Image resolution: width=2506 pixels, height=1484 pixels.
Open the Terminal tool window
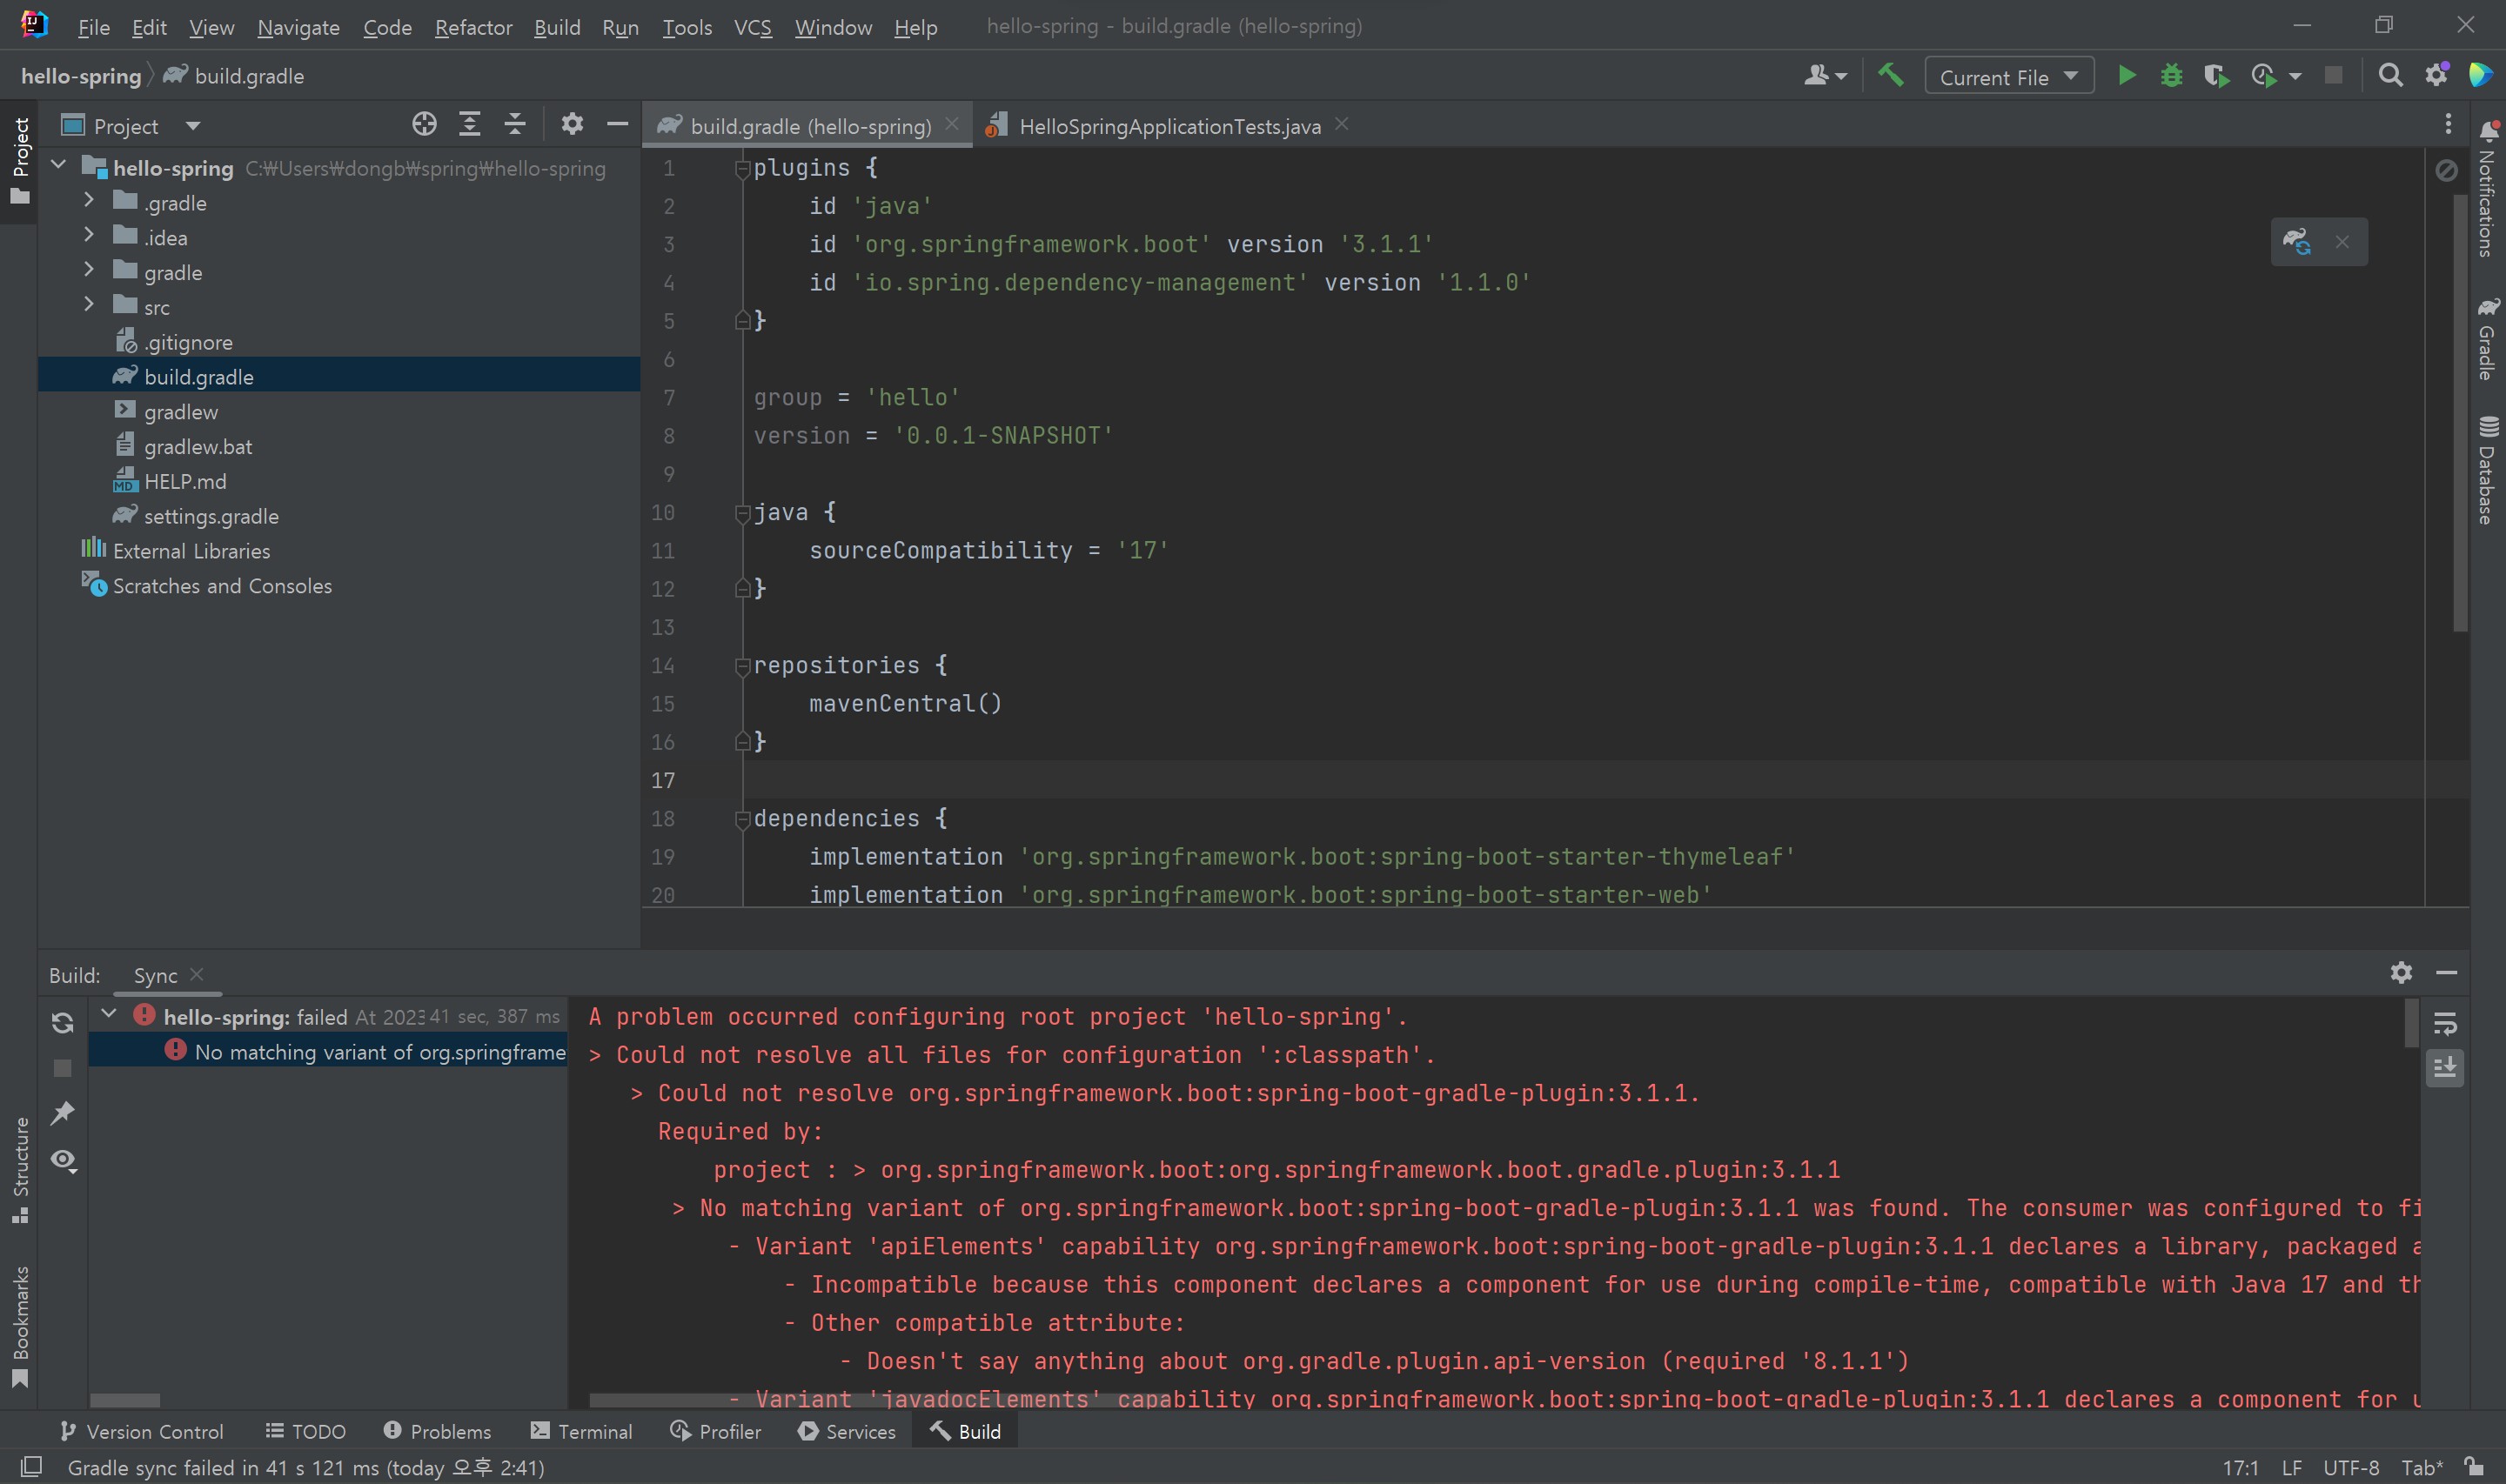pyautogui.click(x=582, y=1431)
